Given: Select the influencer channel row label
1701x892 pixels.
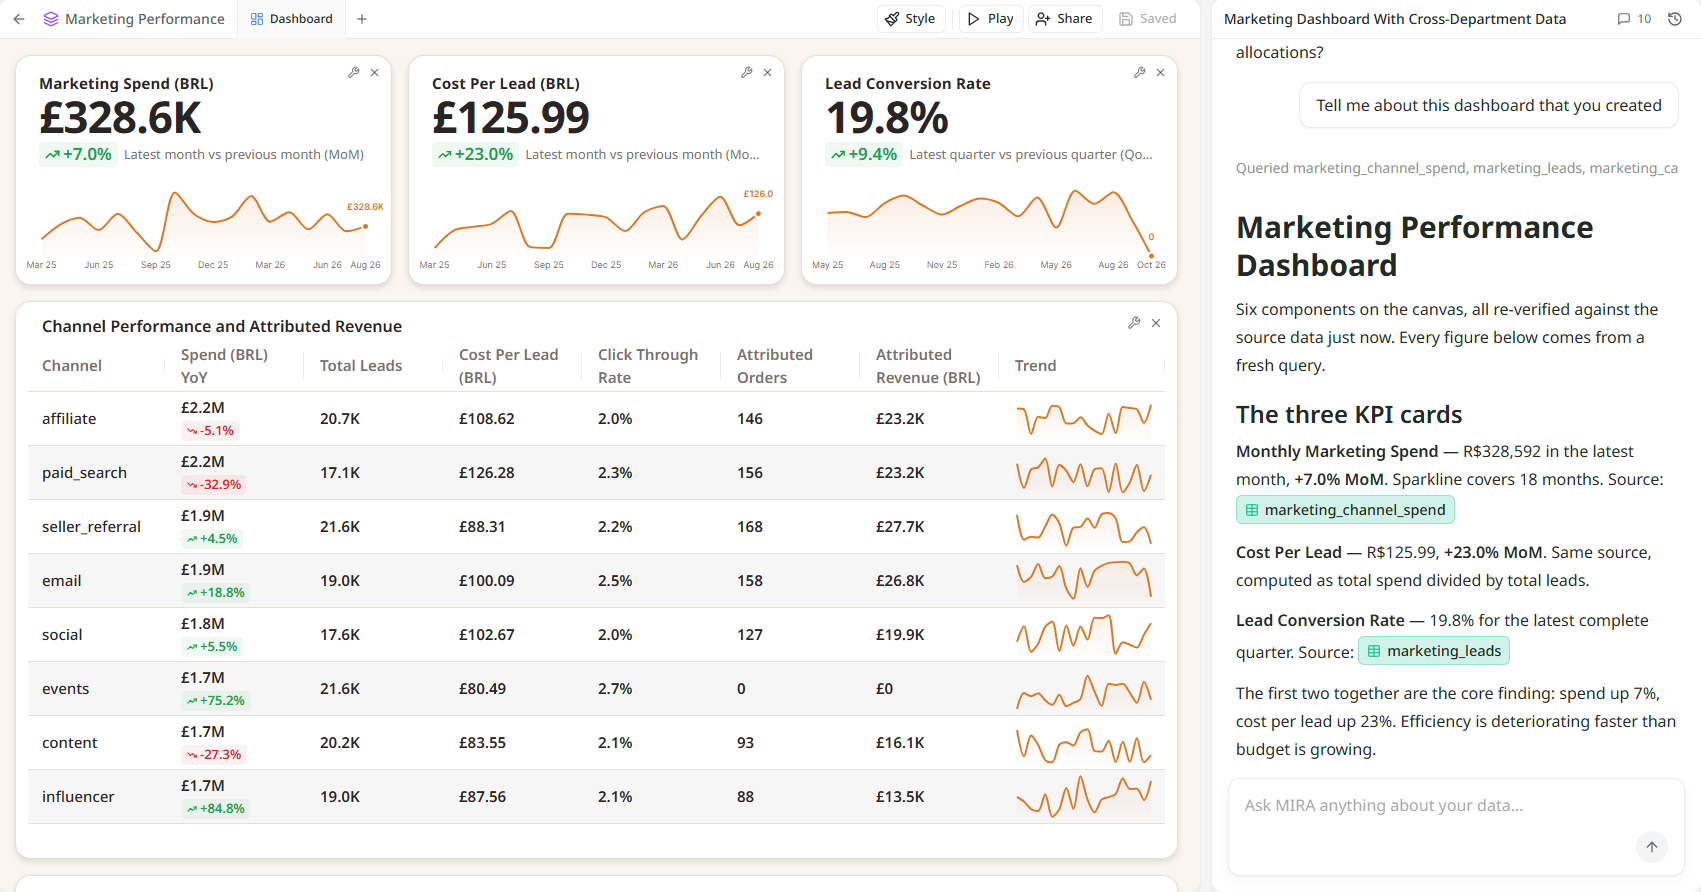Looking at the screenshot, I should click(x=78, y=797).
